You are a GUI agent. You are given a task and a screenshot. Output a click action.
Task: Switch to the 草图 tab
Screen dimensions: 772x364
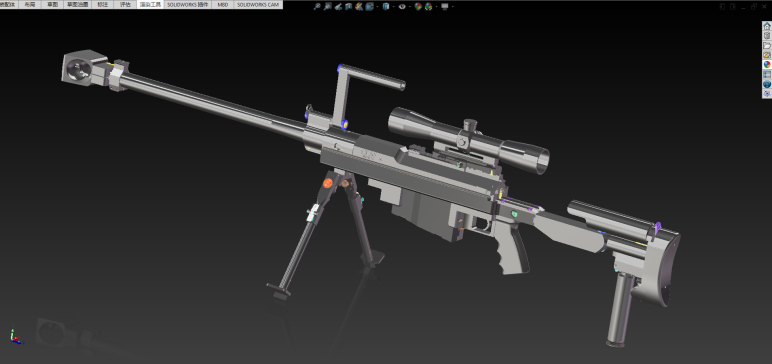[52, 4]
